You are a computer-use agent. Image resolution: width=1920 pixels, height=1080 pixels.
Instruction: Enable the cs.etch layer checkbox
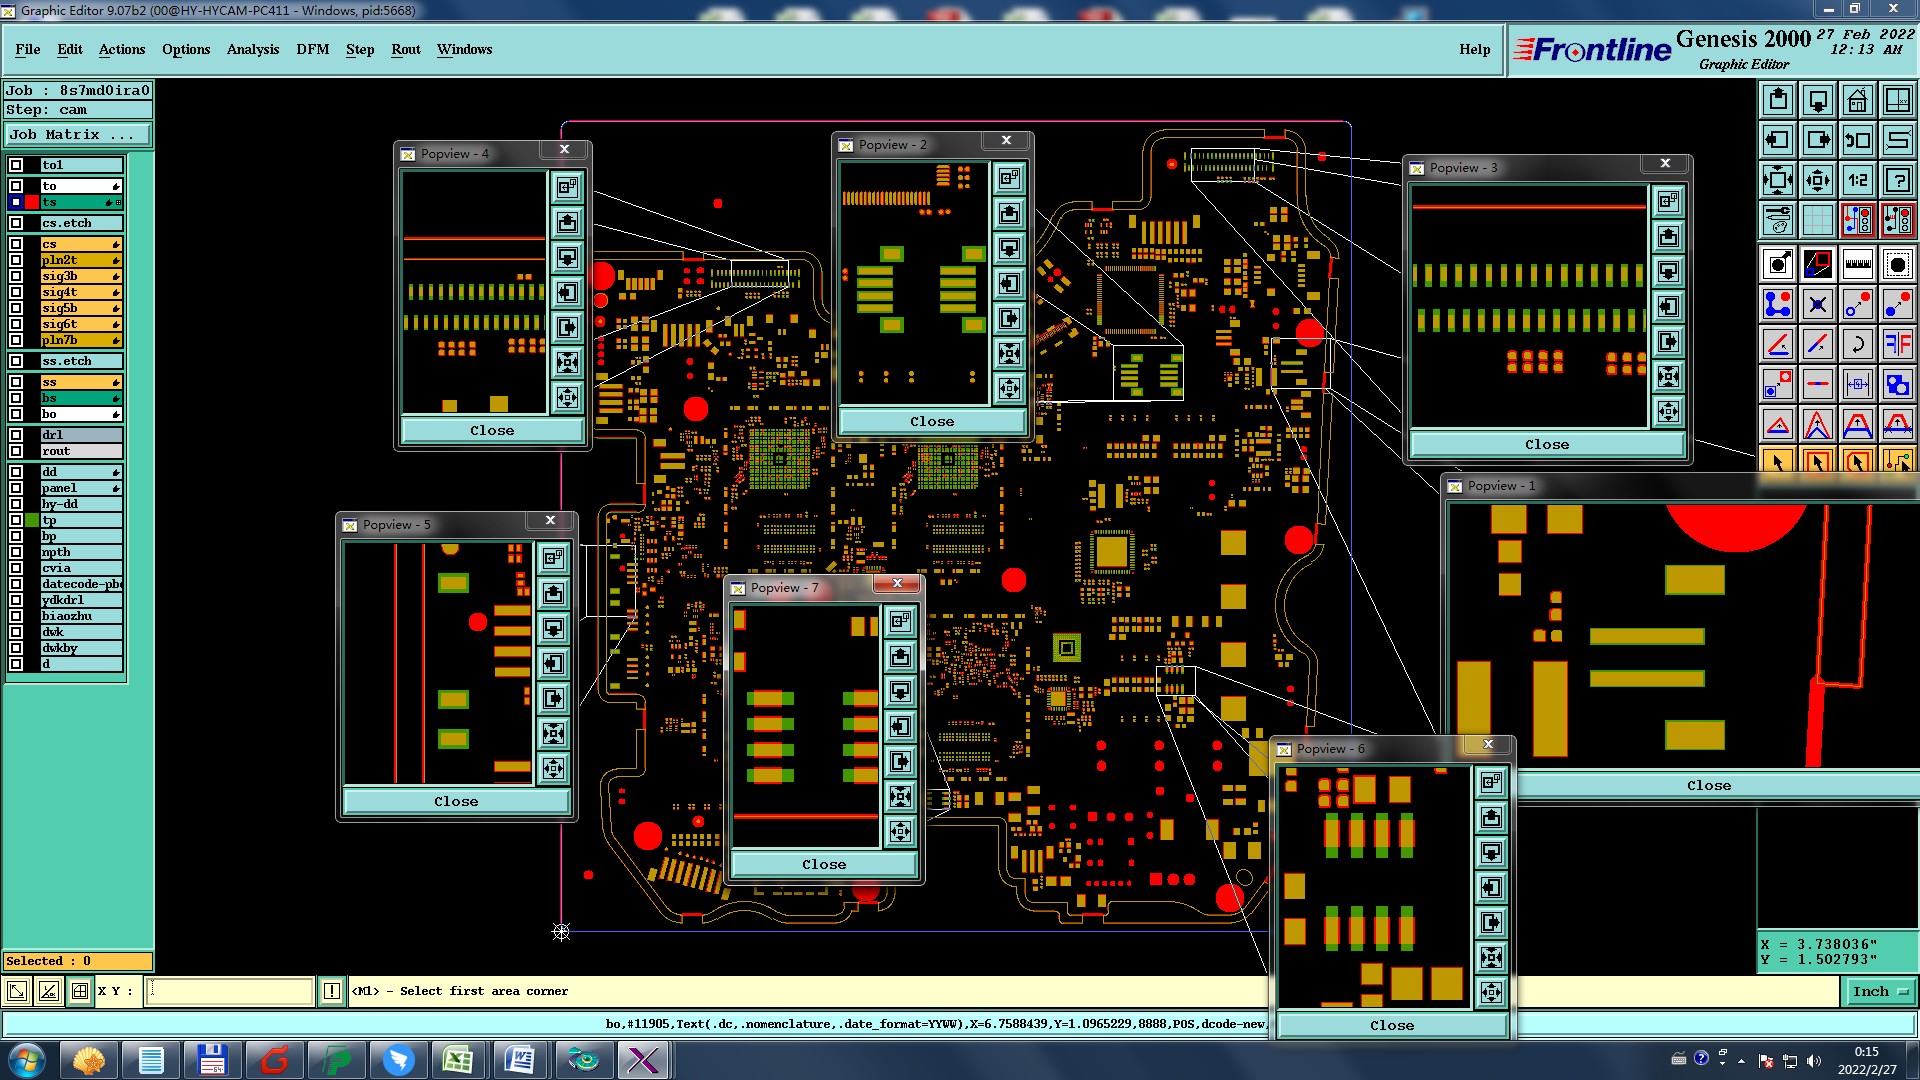coord(16,223)
